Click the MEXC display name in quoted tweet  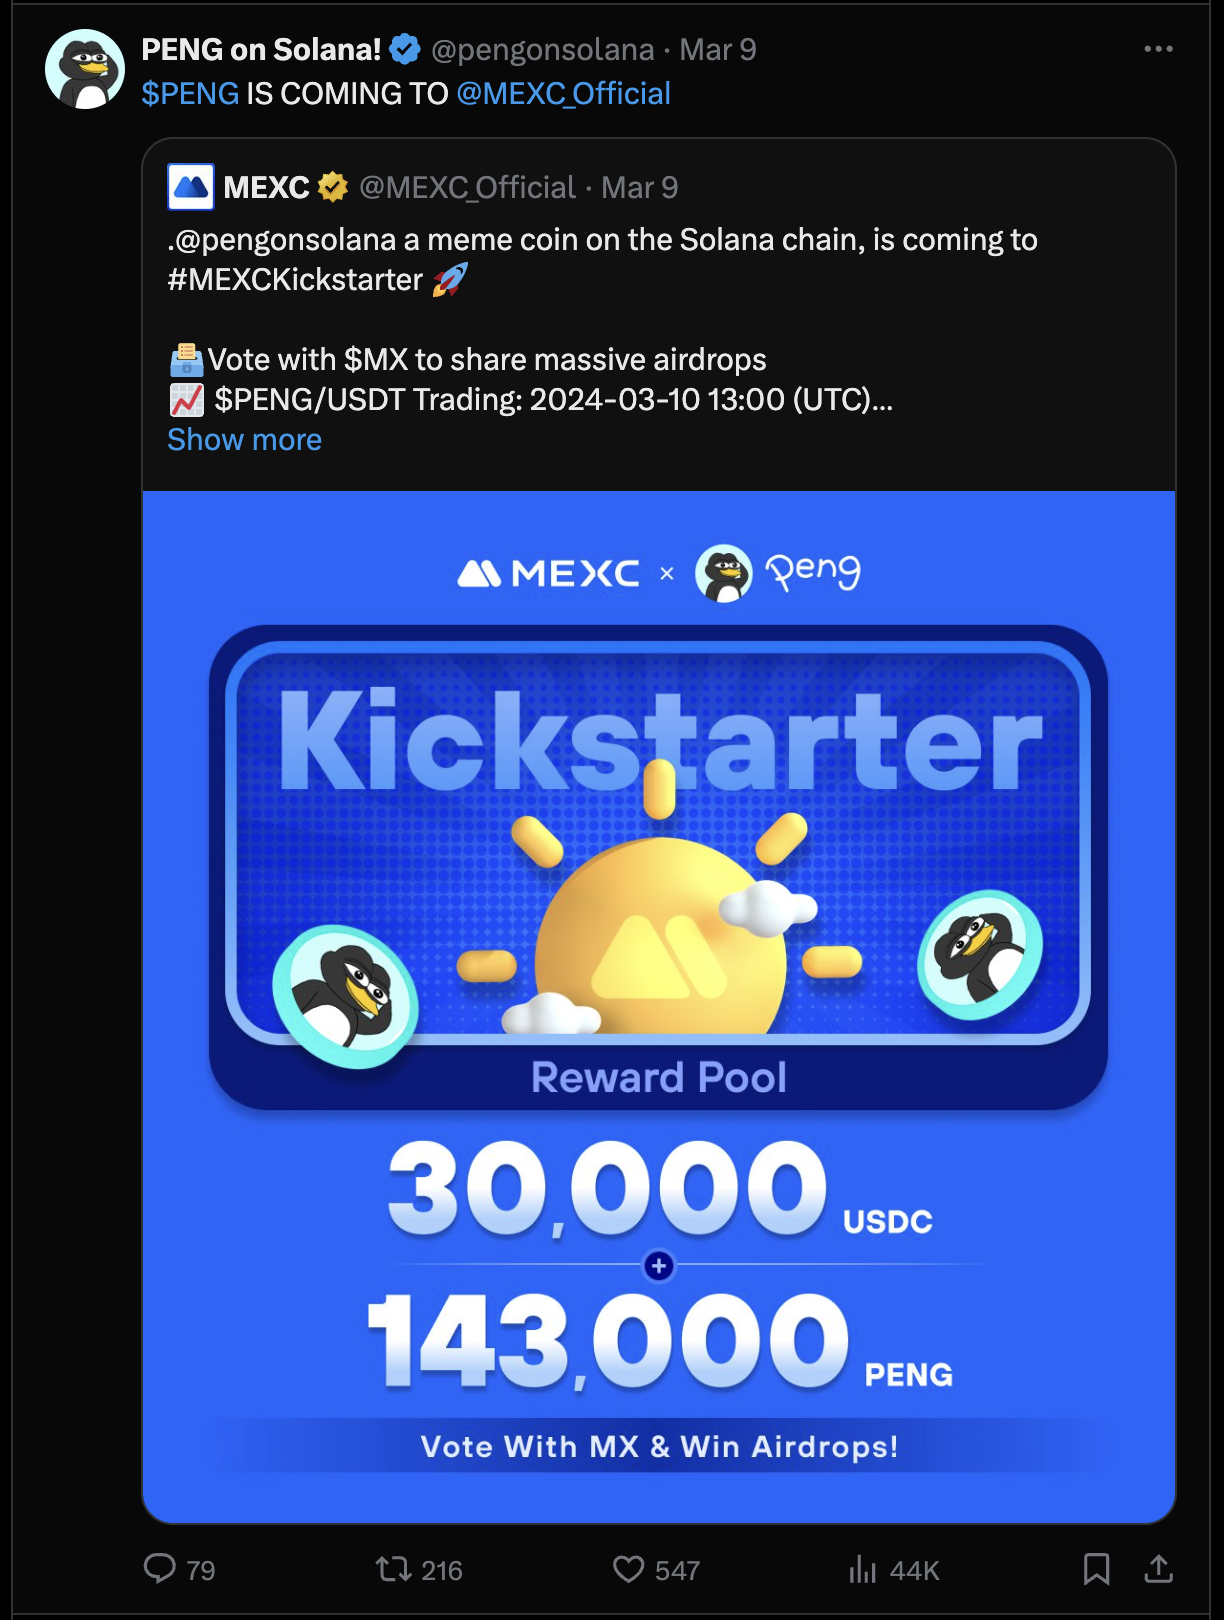pyautogui.click(x=266, y=187)
